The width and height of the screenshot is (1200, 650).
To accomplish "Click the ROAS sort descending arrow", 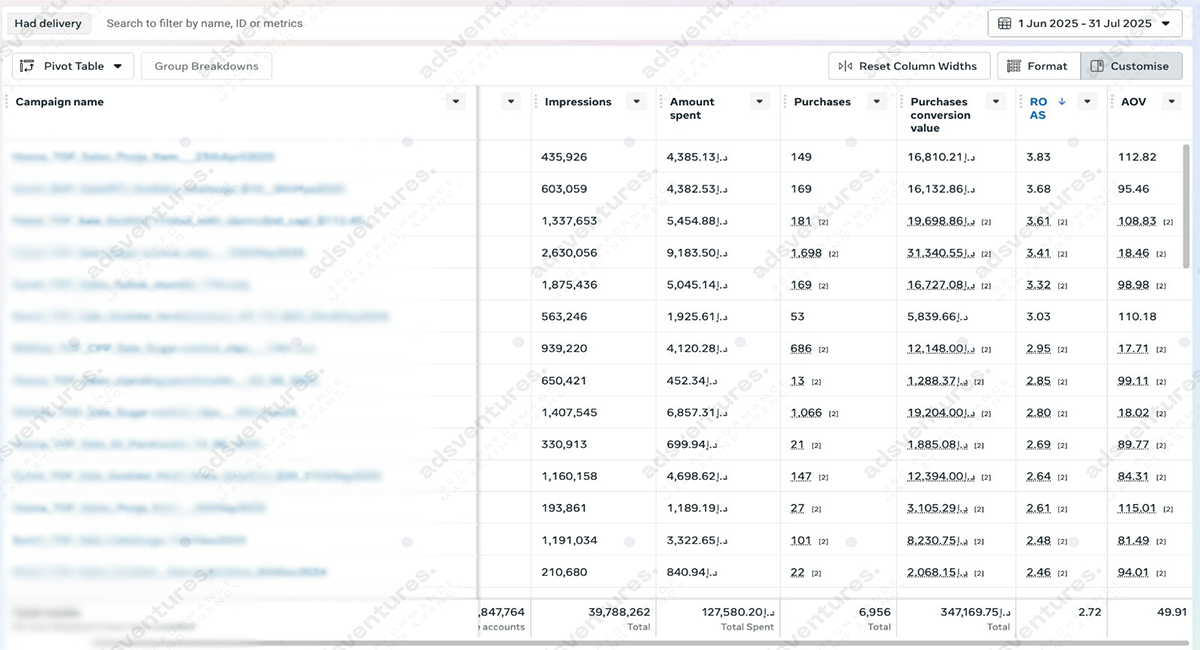I will tap(1061, 102).
